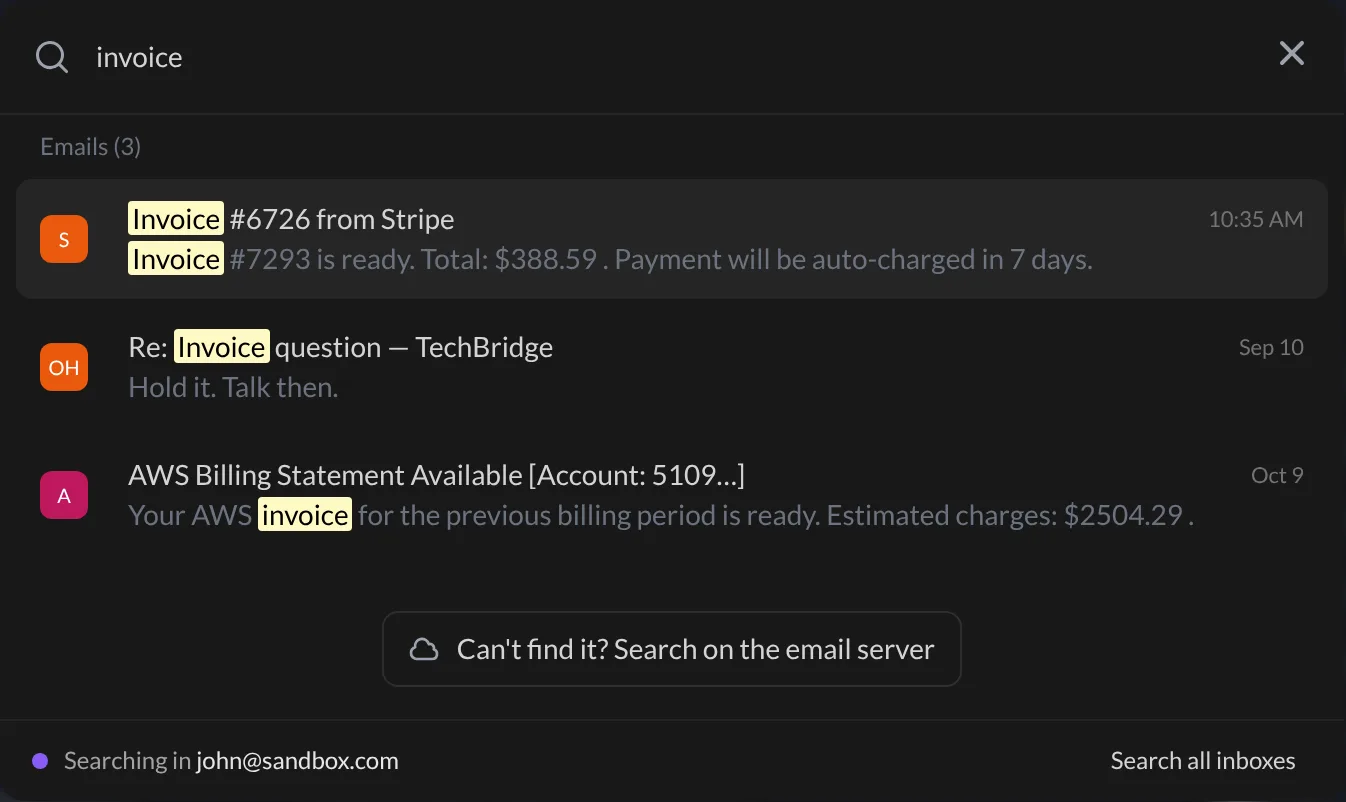Click 'john@sandbox.com' account label
1346x802 pixels.
[x=297, y=761]
